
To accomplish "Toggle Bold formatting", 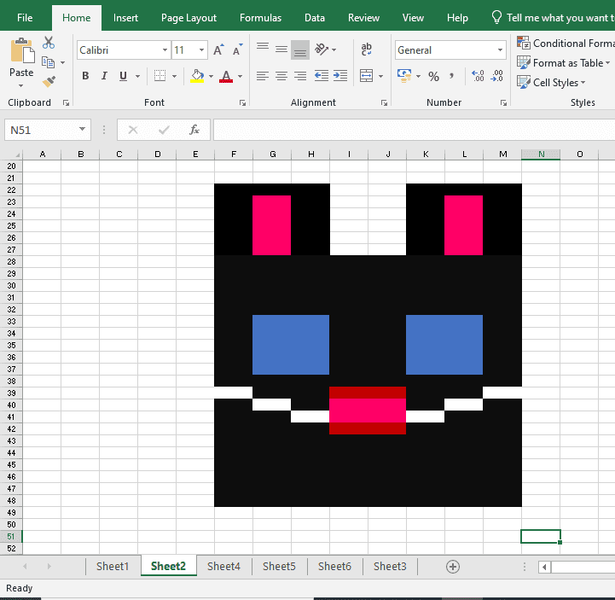I will click(85, 76).
